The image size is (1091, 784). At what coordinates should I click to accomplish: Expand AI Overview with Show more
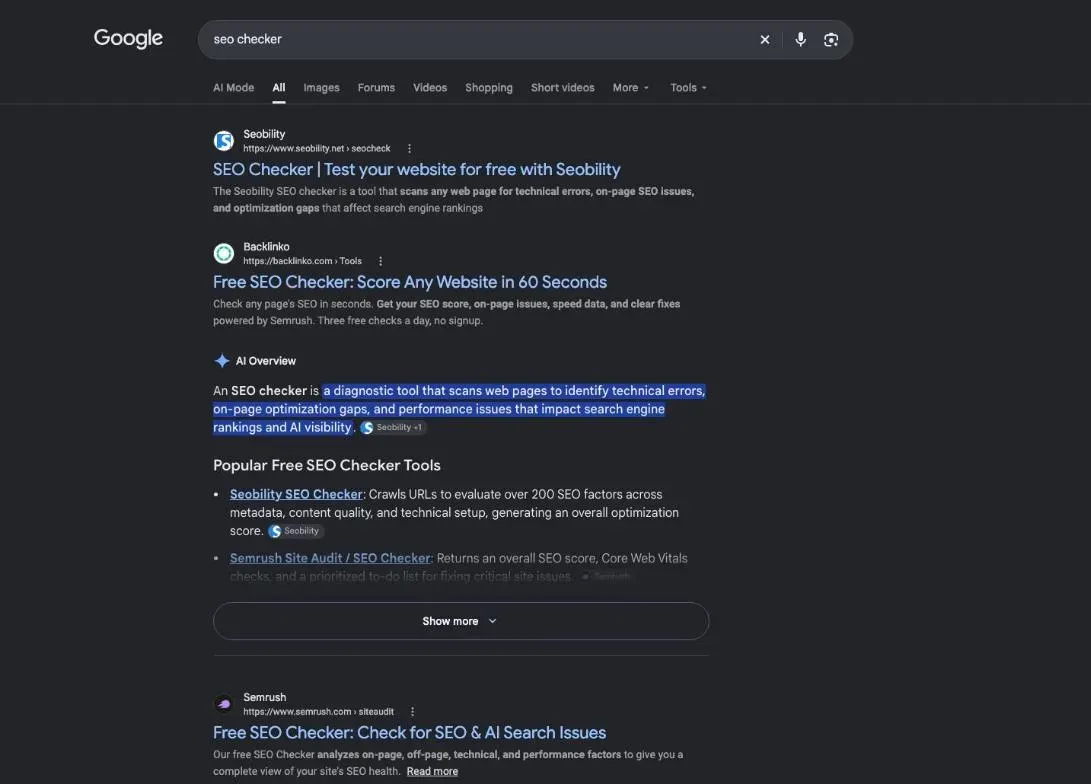[x=461, y=621]
